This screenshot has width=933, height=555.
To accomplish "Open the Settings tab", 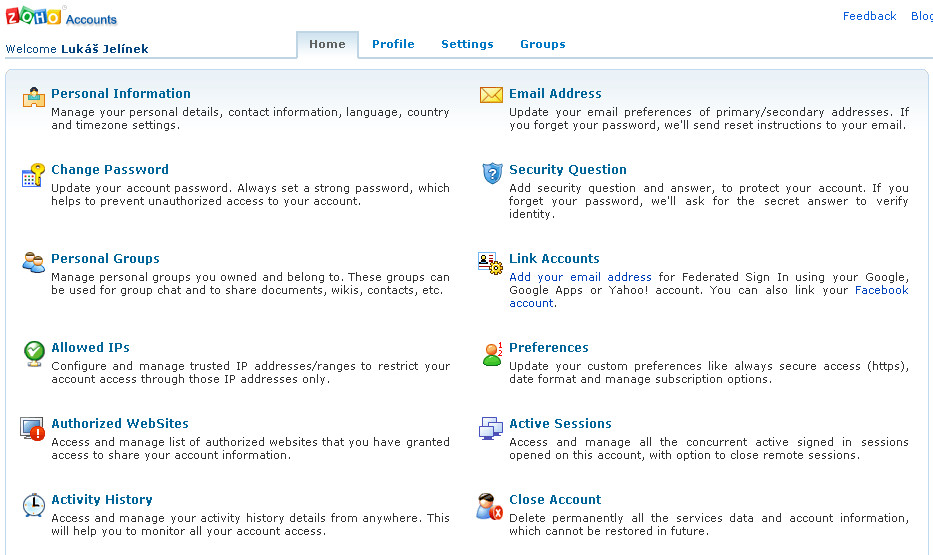I will (467, 44).
